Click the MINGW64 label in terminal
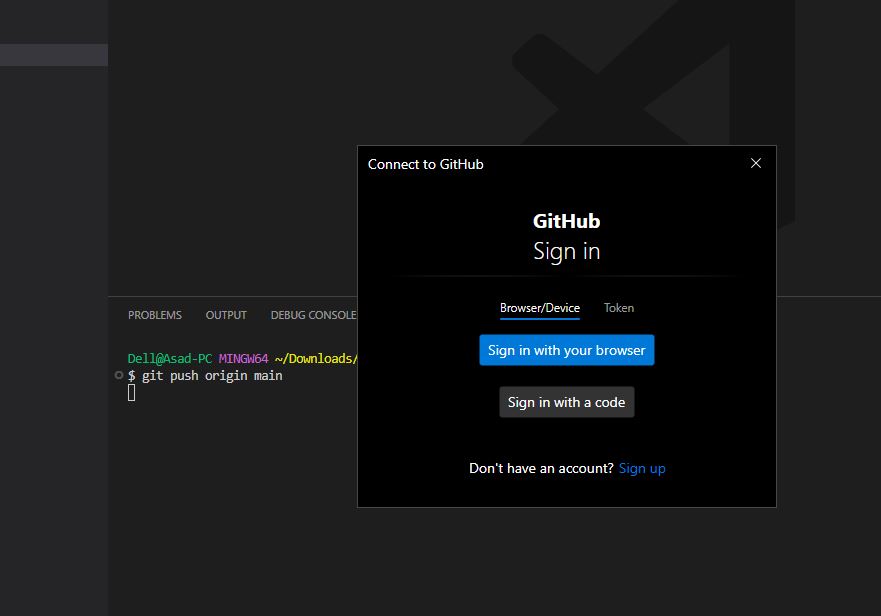The width and height of the screenshot is (881, 616). click(x=243, y=359)
